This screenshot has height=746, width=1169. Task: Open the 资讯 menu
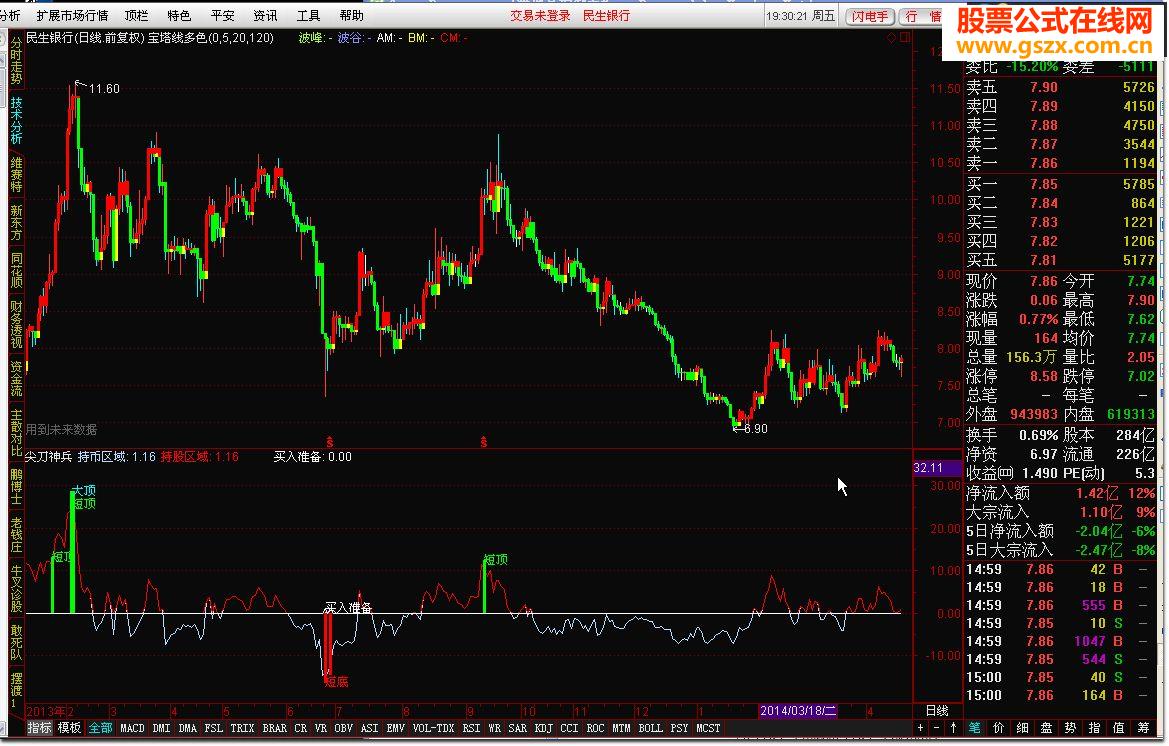pos(265,15)
